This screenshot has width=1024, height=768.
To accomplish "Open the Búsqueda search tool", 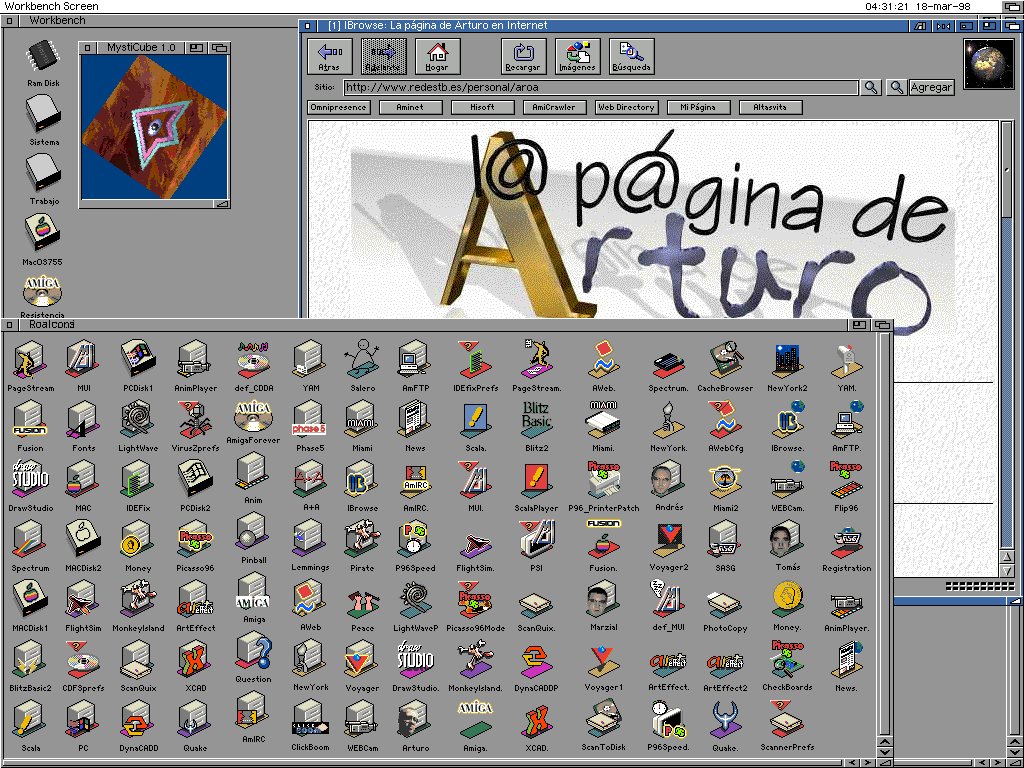I will pos(631,56).
